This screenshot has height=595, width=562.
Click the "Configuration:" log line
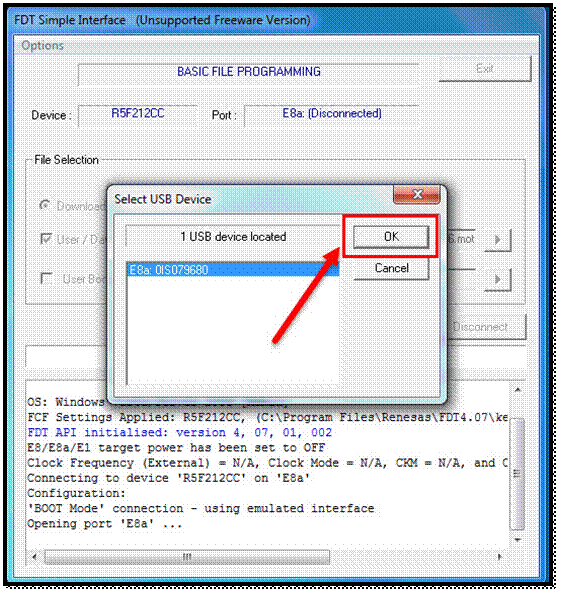pyautogui.click(x=76, y=493)
